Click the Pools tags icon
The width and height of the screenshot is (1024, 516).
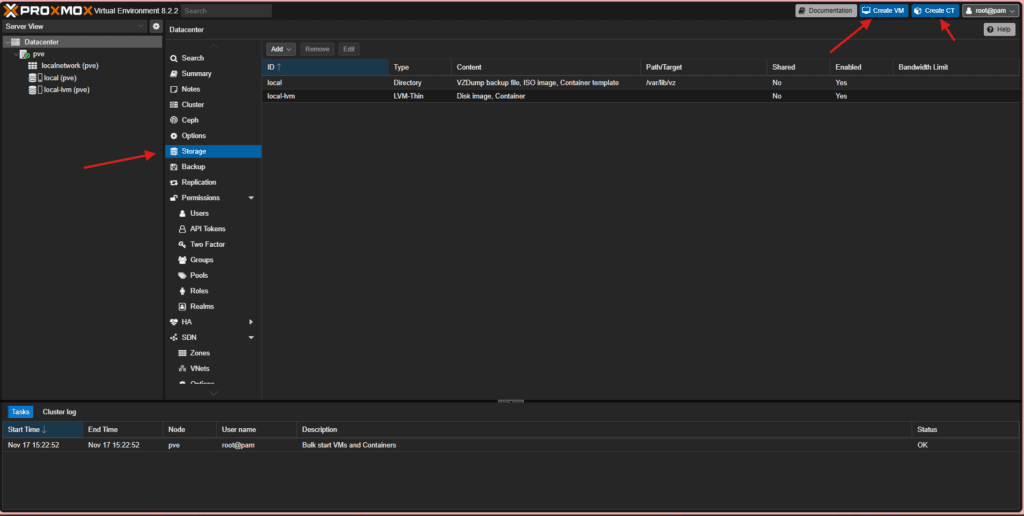click(x=183, y=276)
